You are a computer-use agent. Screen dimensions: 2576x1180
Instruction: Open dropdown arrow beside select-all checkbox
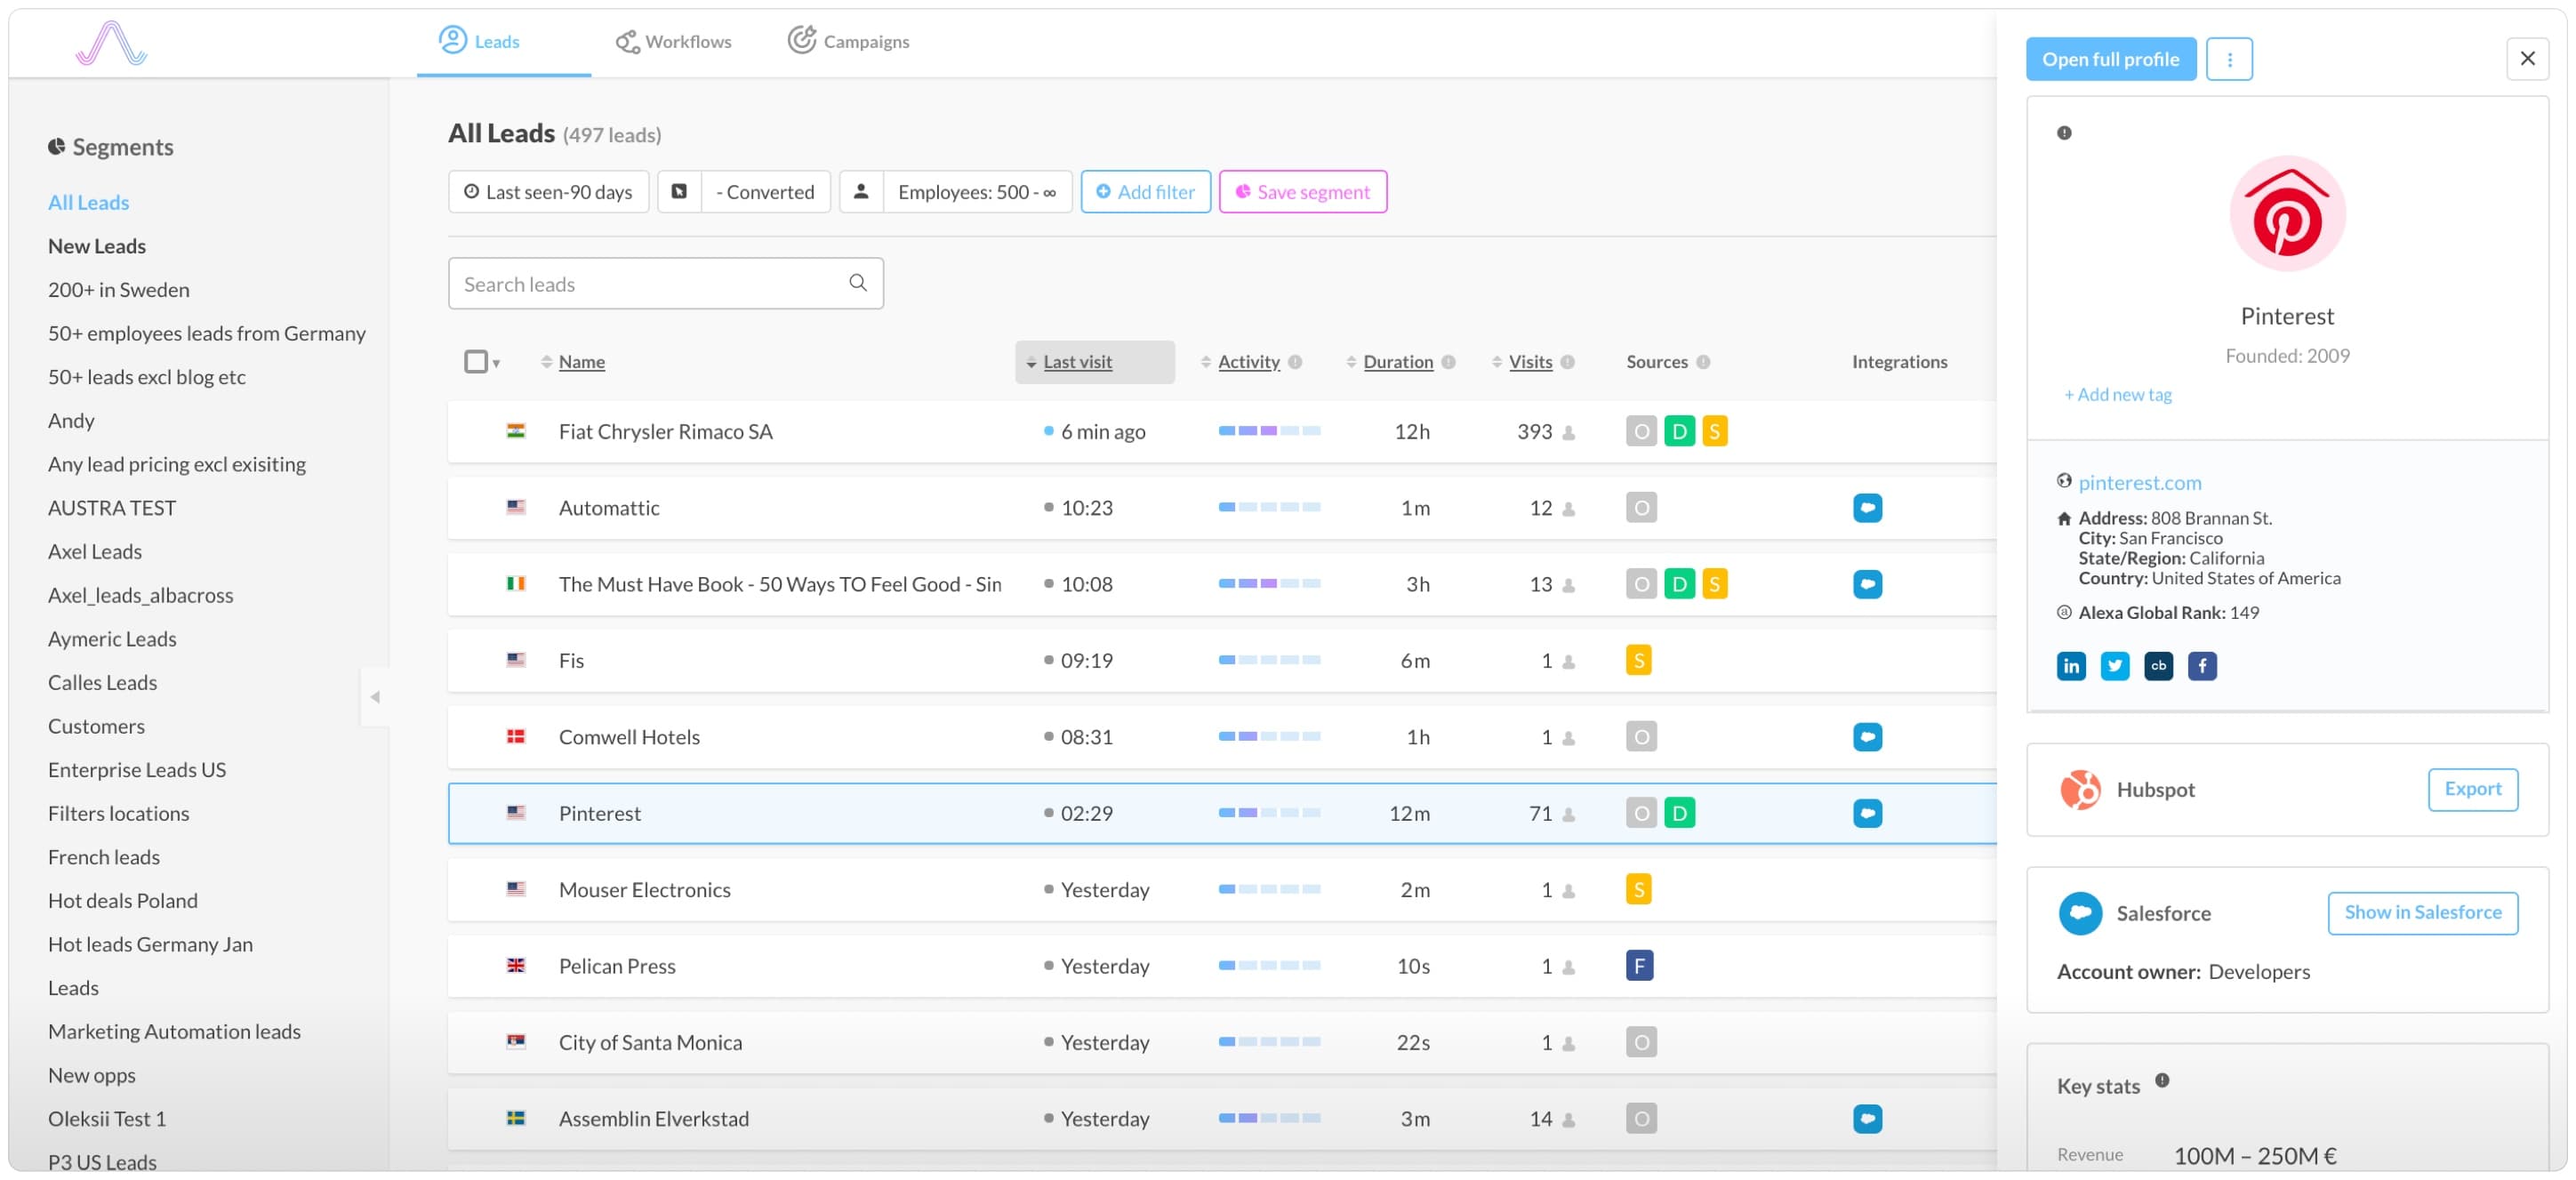point(496,364)
